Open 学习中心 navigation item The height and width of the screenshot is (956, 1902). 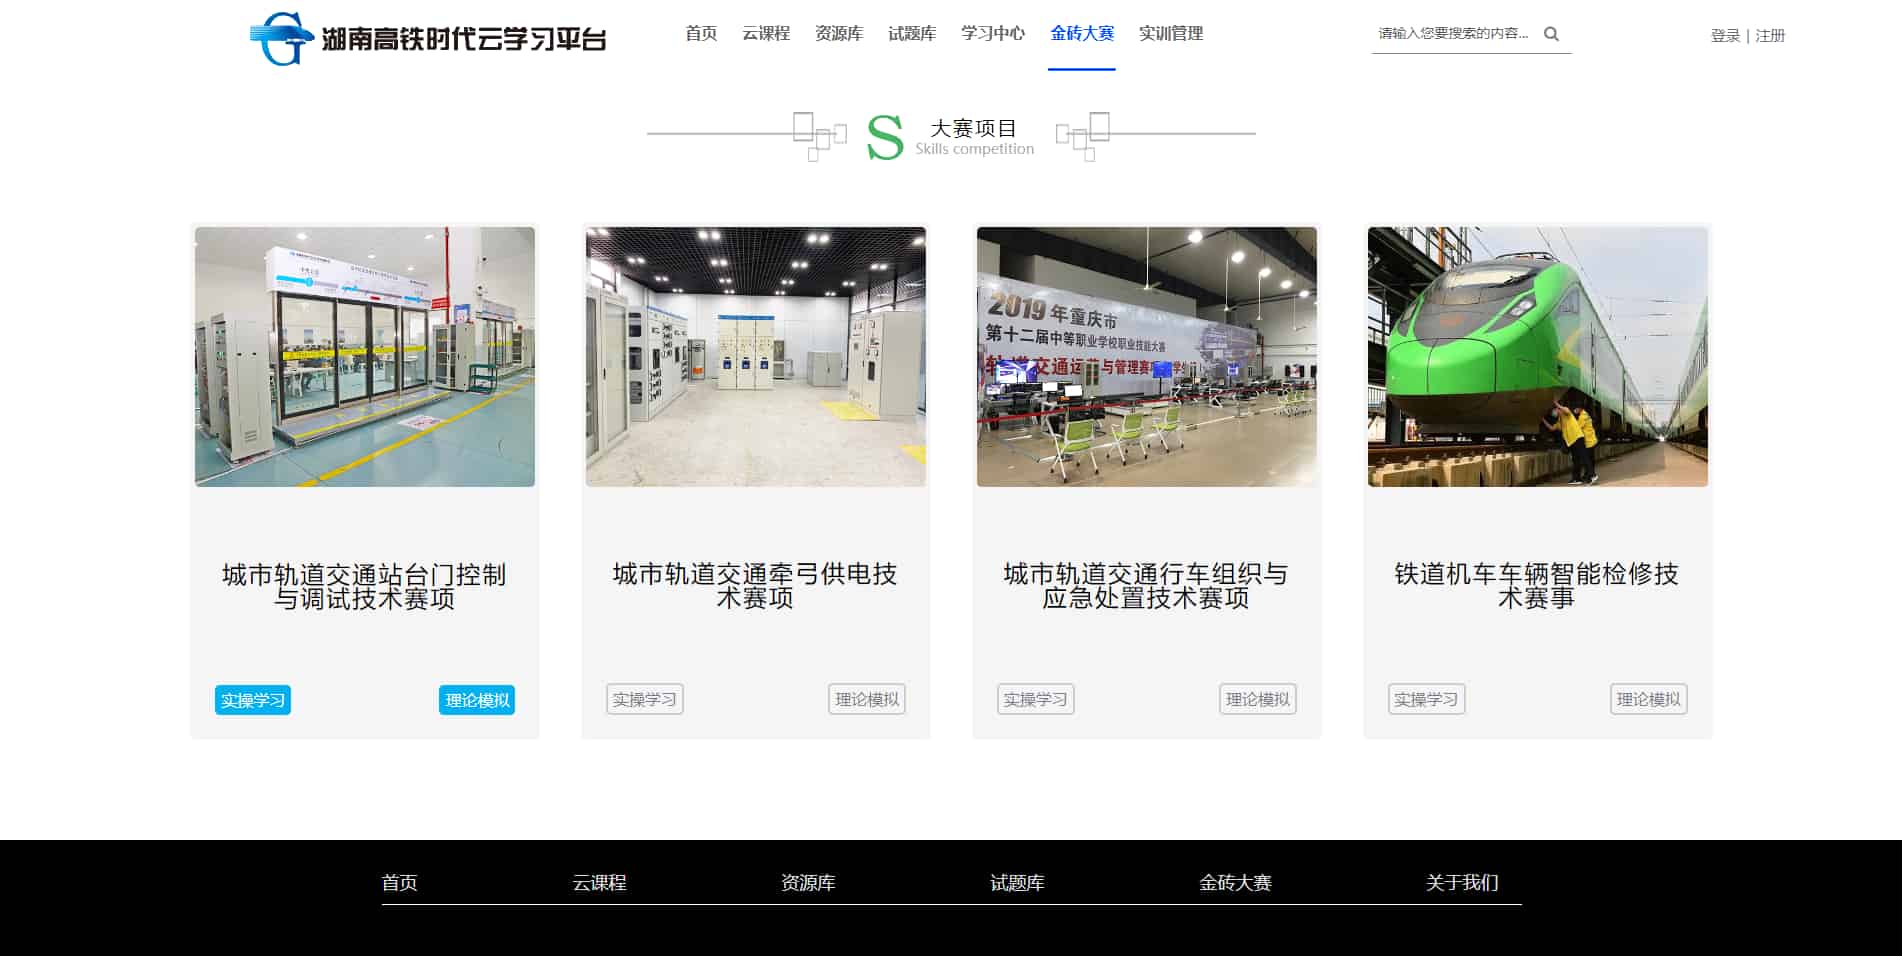tap(993, 34)
